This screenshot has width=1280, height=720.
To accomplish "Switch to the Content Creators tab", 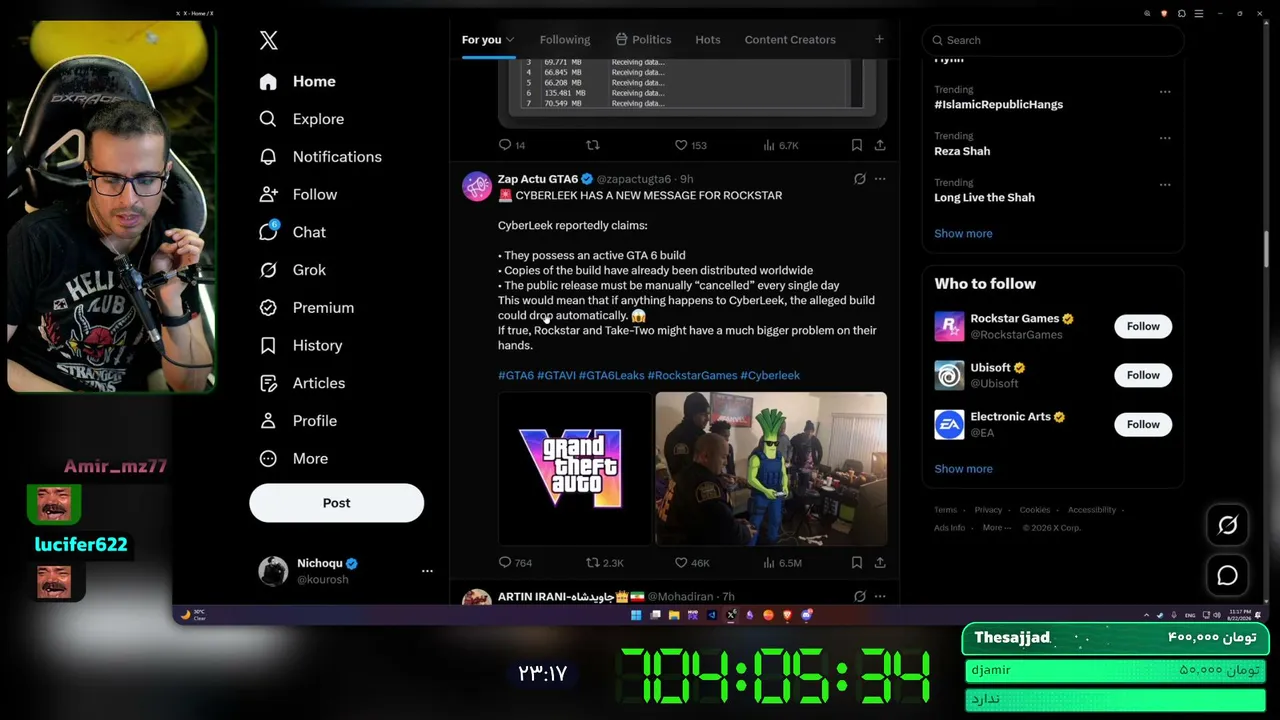I will (790, 40).
